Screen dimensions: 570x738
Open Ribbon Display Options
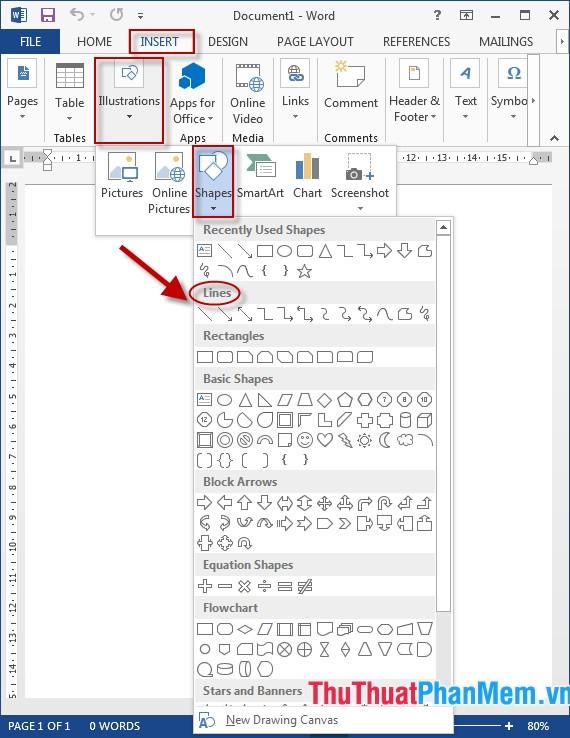(x=466, y=15)
